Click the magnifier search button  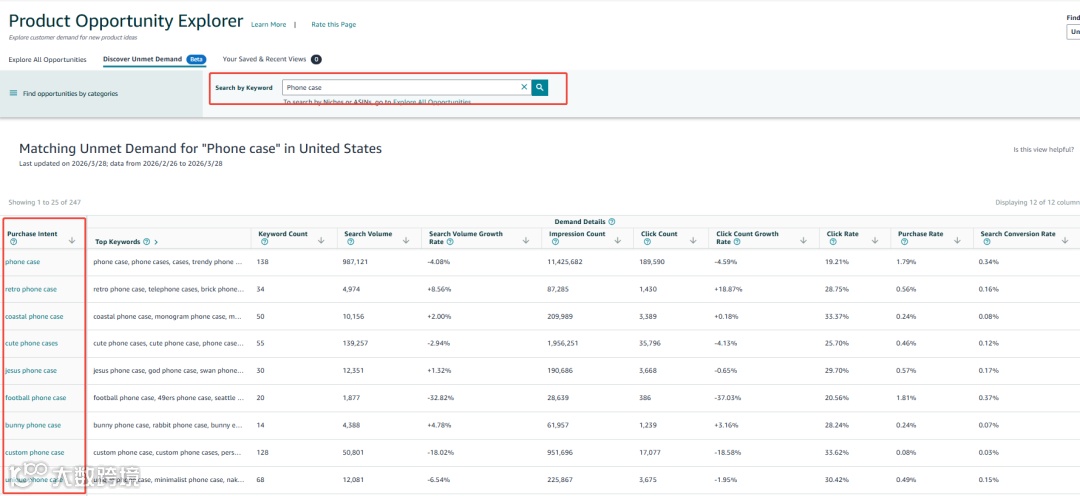(540, 88)
